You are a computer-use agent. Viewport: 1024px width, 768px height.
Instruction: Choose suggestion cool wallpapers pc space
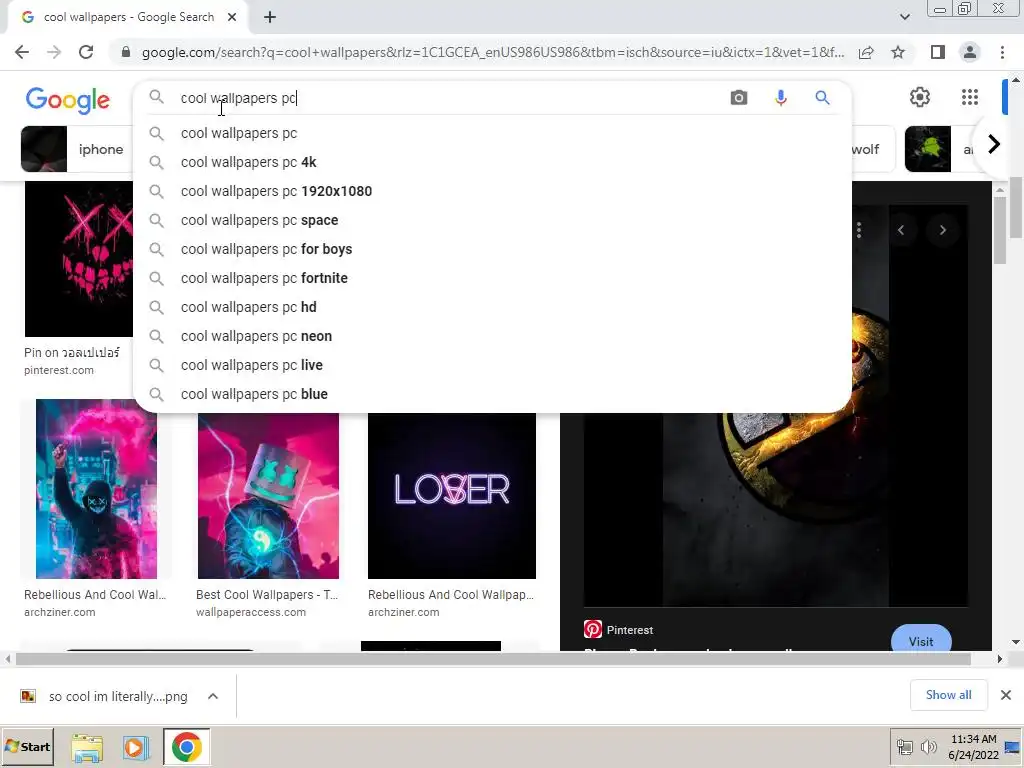(492, 220)
